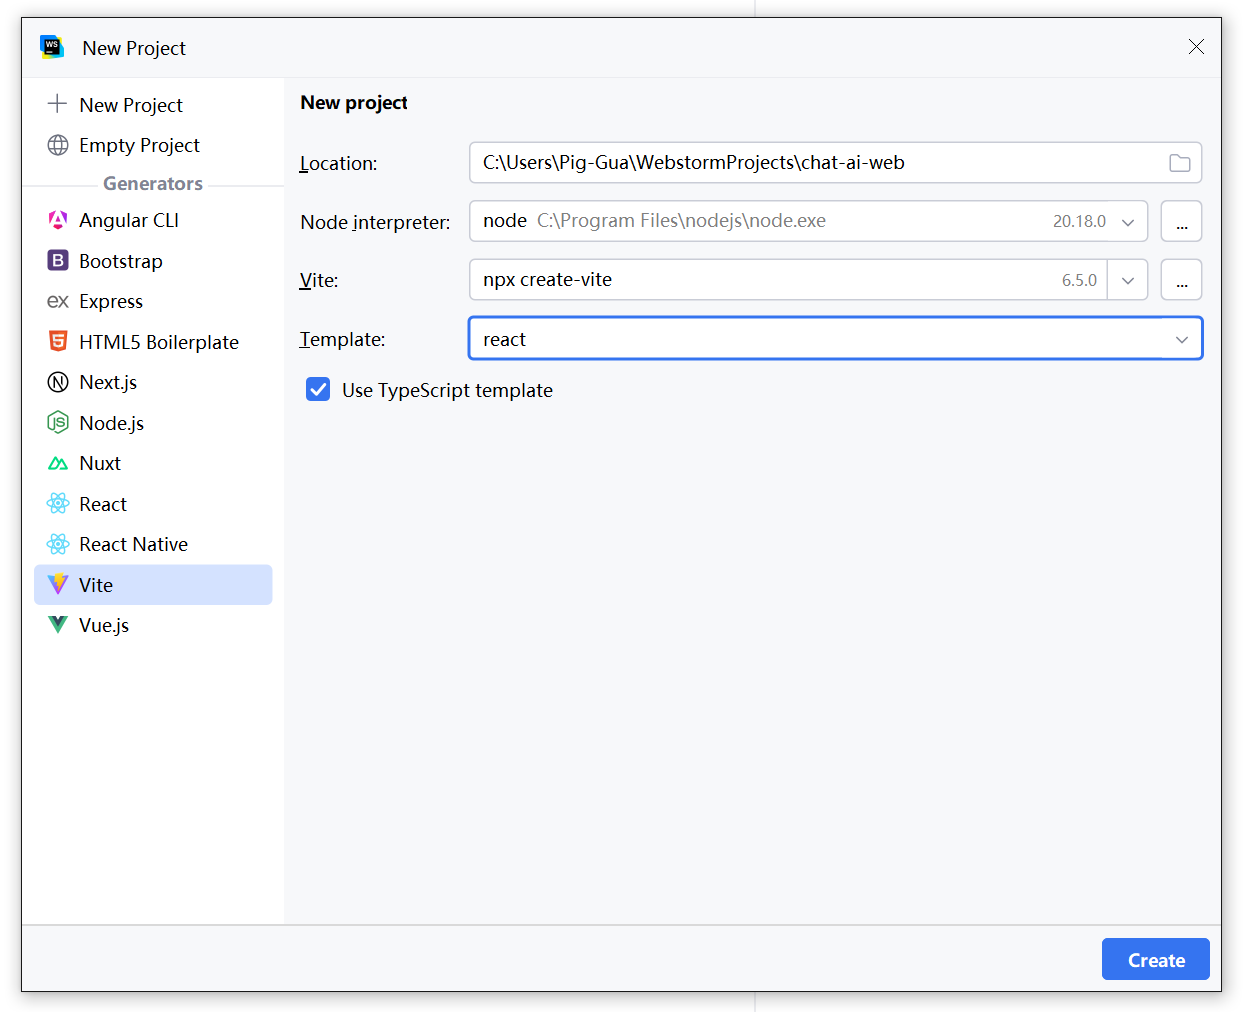Viewport: 1246px width, 1012px height.
Task: Click the WebStorm logo icon in the title bar
Action: pos(52,47)
